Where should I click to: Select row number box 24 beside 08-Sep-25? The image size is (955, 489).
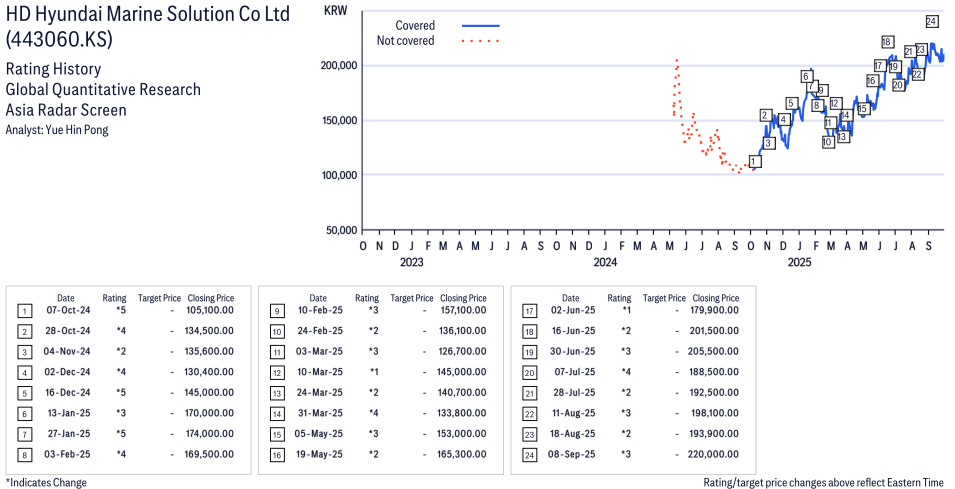coord(528,453)
